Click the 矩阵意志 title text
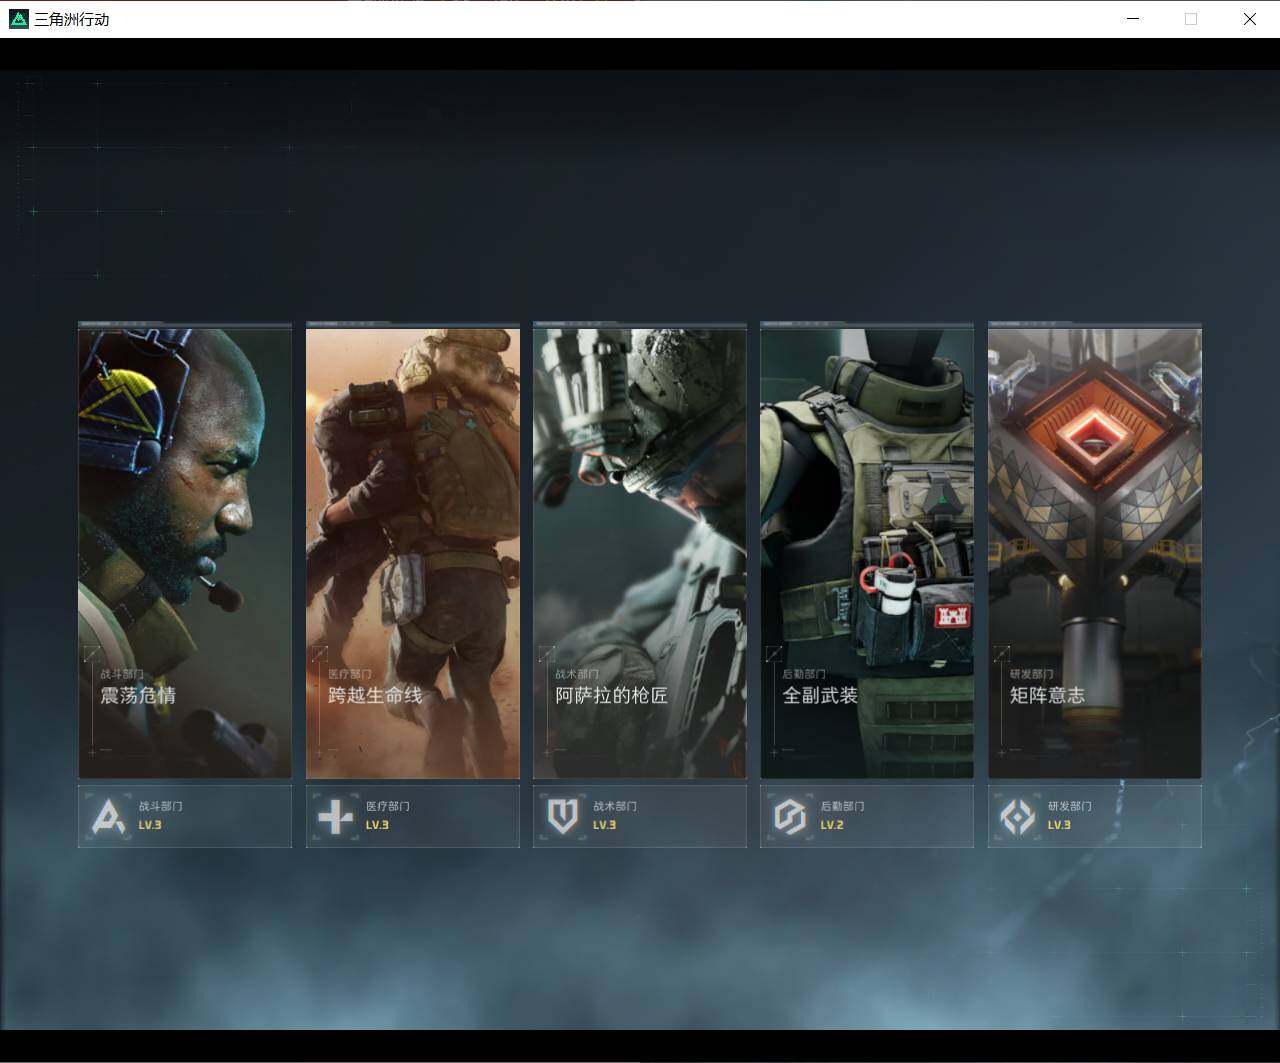The image size is (1280, 1063). point(1047,695)
